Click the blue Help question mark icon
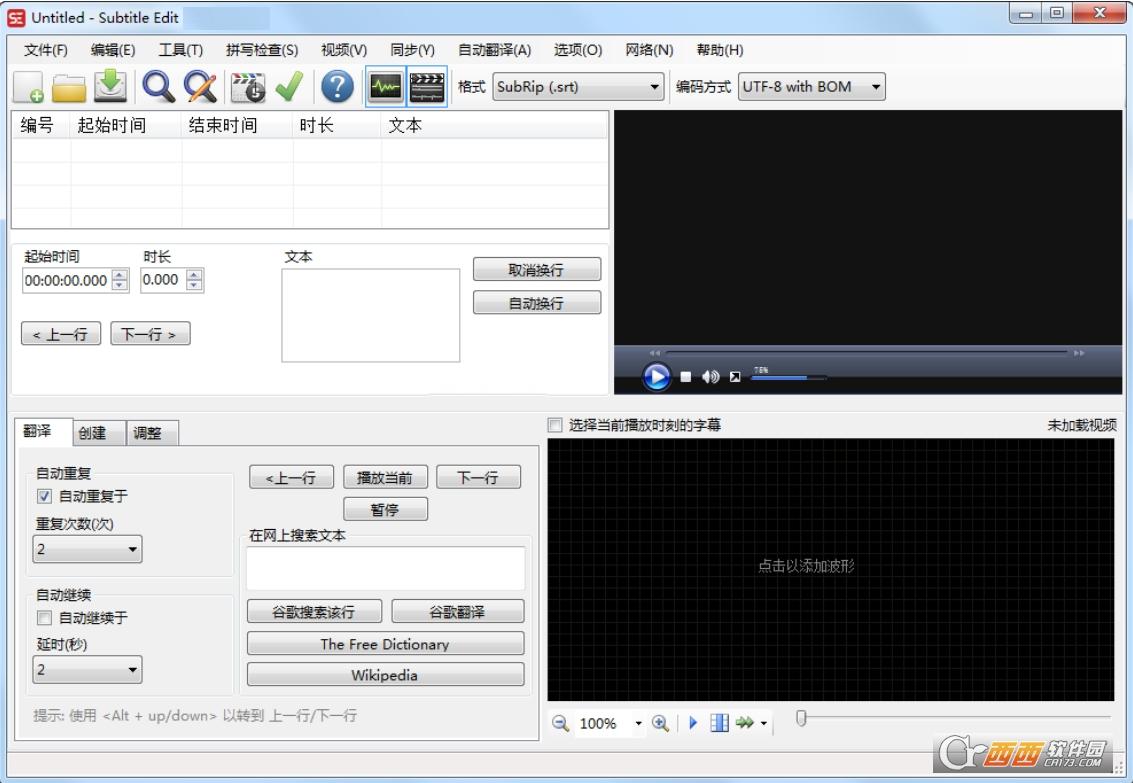Viewport: 1133px width, 783px height. coord(337,87)
